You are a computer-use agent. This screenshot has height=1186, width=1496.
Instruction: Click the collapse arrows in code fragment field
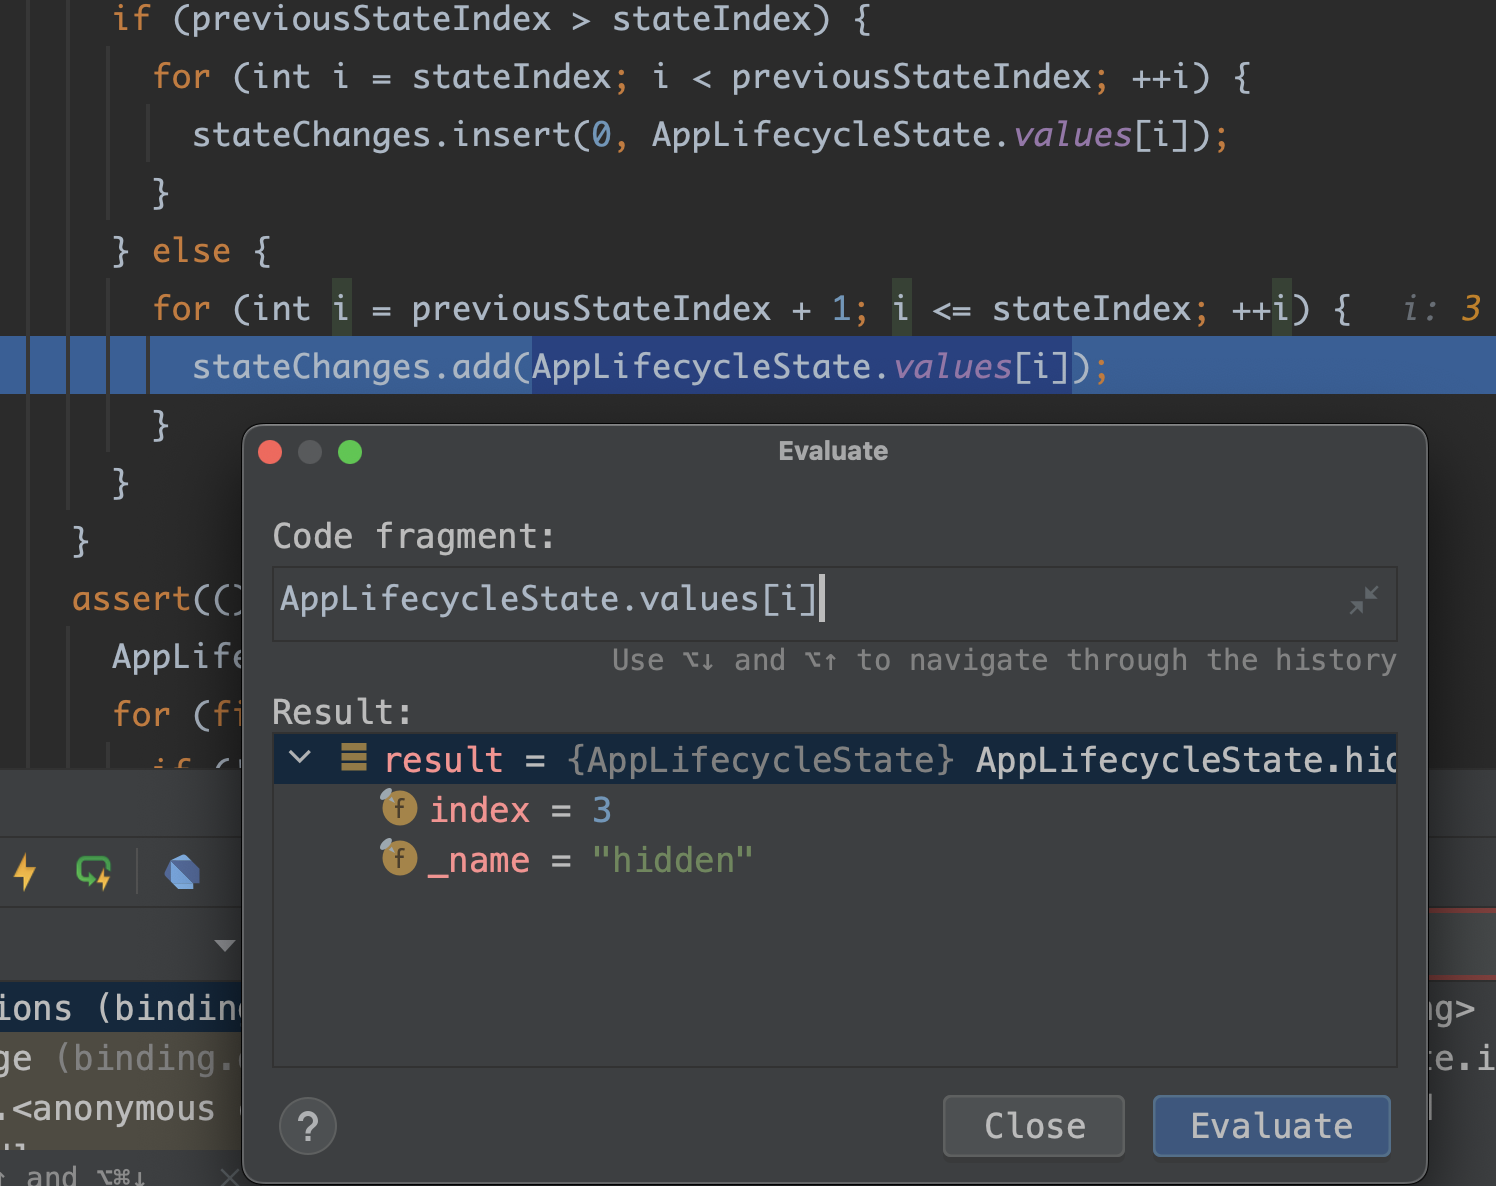(x=1363, y=600)
